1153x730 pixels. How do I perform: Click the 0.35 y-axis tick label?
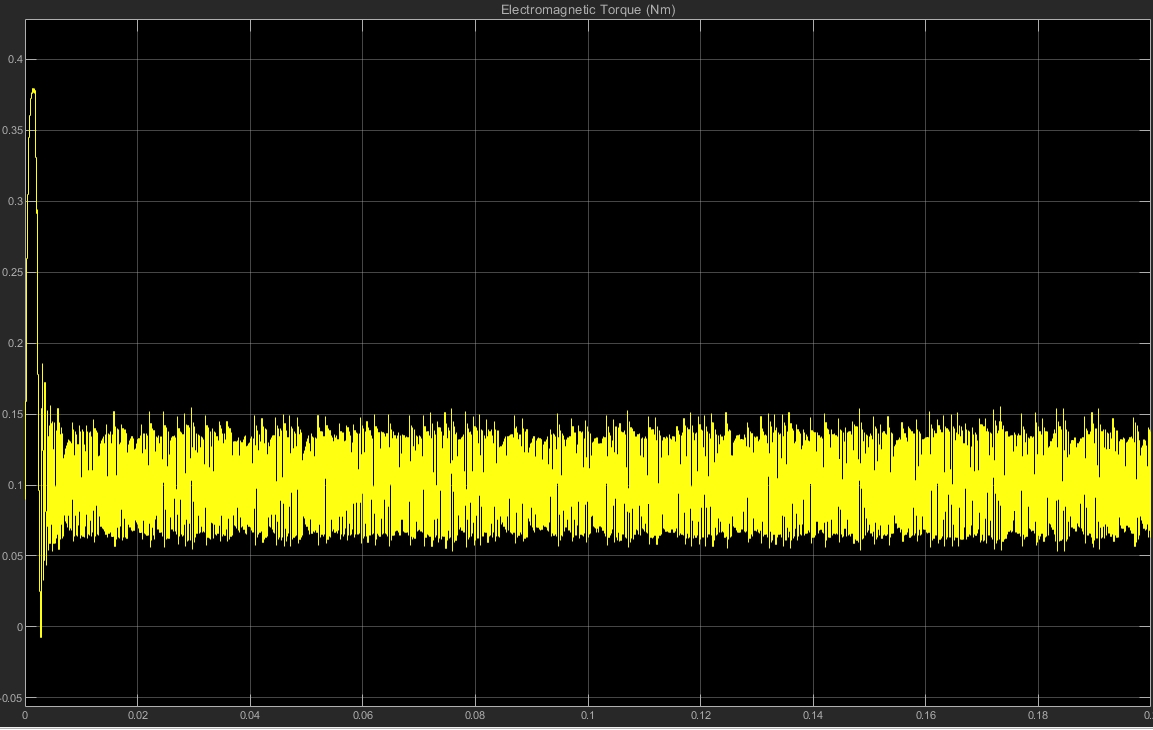tap(12, 130)
